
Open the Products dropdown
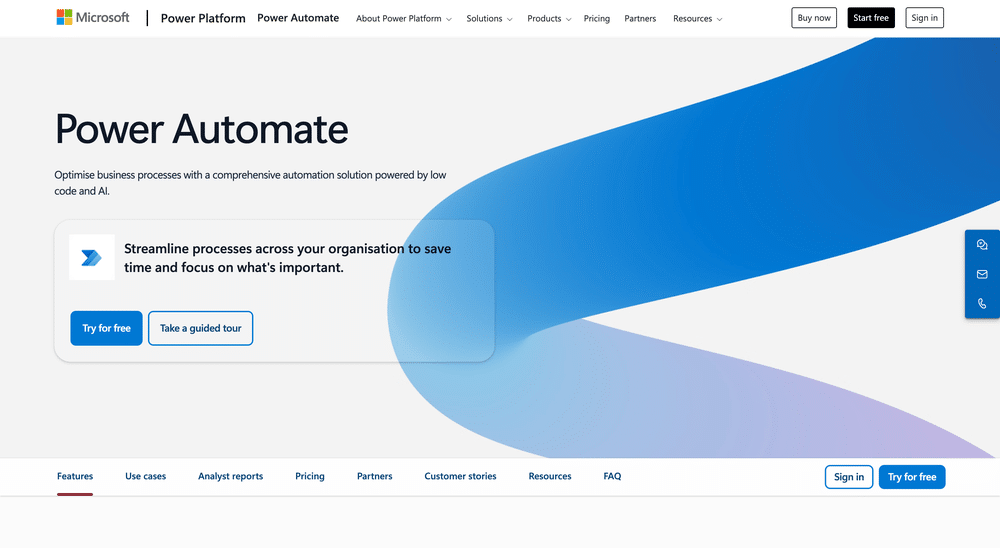(549, 19)
